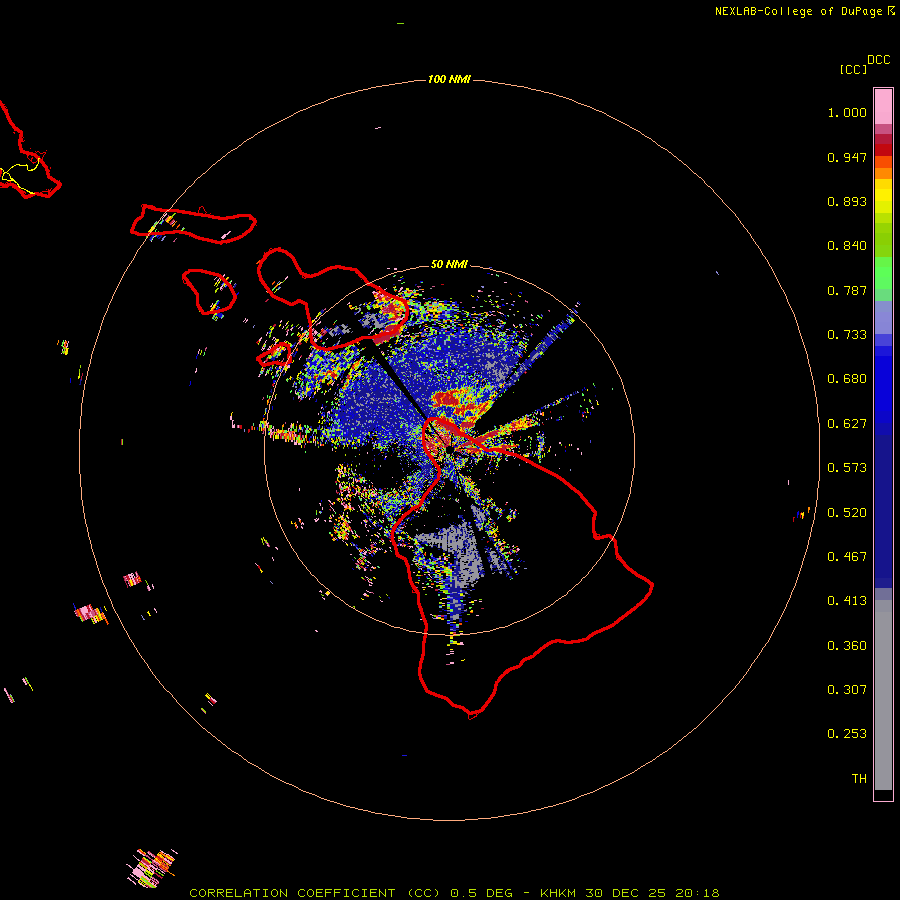Click the 0.253 color scale value
This screenshot has height=900, width=900.
click(847, 734)
